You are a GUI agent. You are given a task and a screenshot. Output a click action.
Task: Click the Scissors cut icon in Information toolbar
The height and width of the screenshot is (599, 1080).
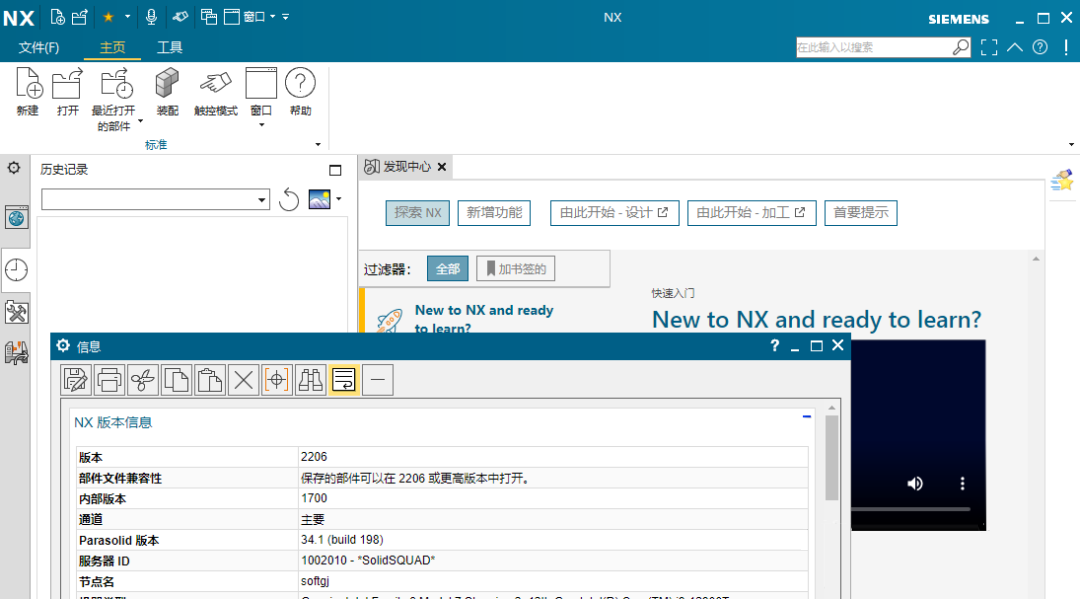[x=142, y=379]
